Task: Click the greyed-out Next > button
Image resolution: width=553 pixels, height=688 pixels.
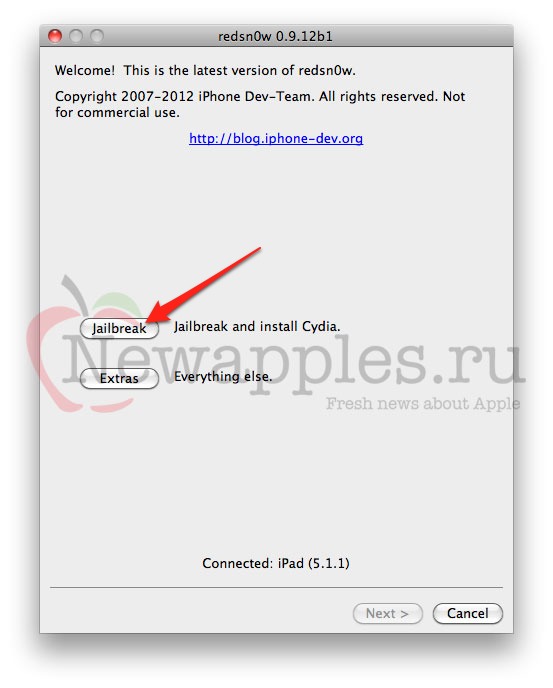Action: coord(388,613)
